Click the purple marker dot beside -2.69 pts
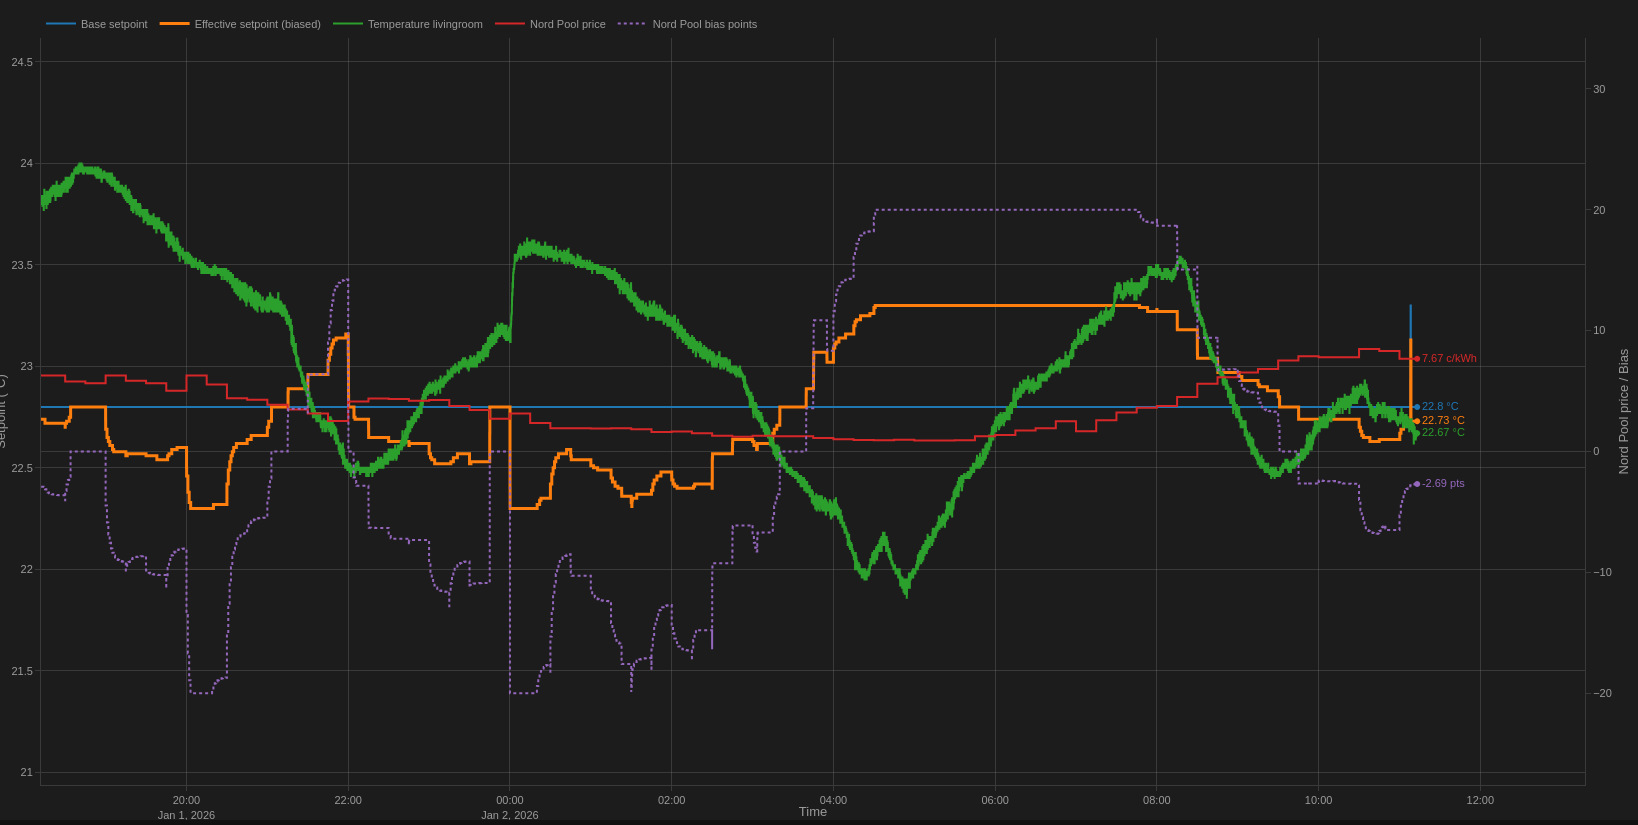 point(1417,484)
